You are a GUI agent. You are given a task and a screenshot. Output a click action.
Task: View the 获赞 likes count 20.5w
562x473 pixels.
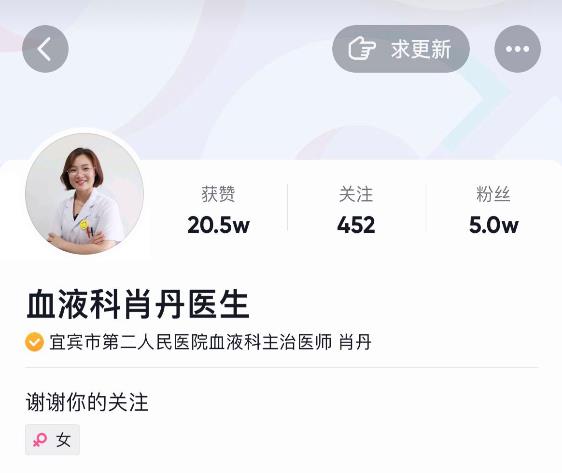point(218,210)
